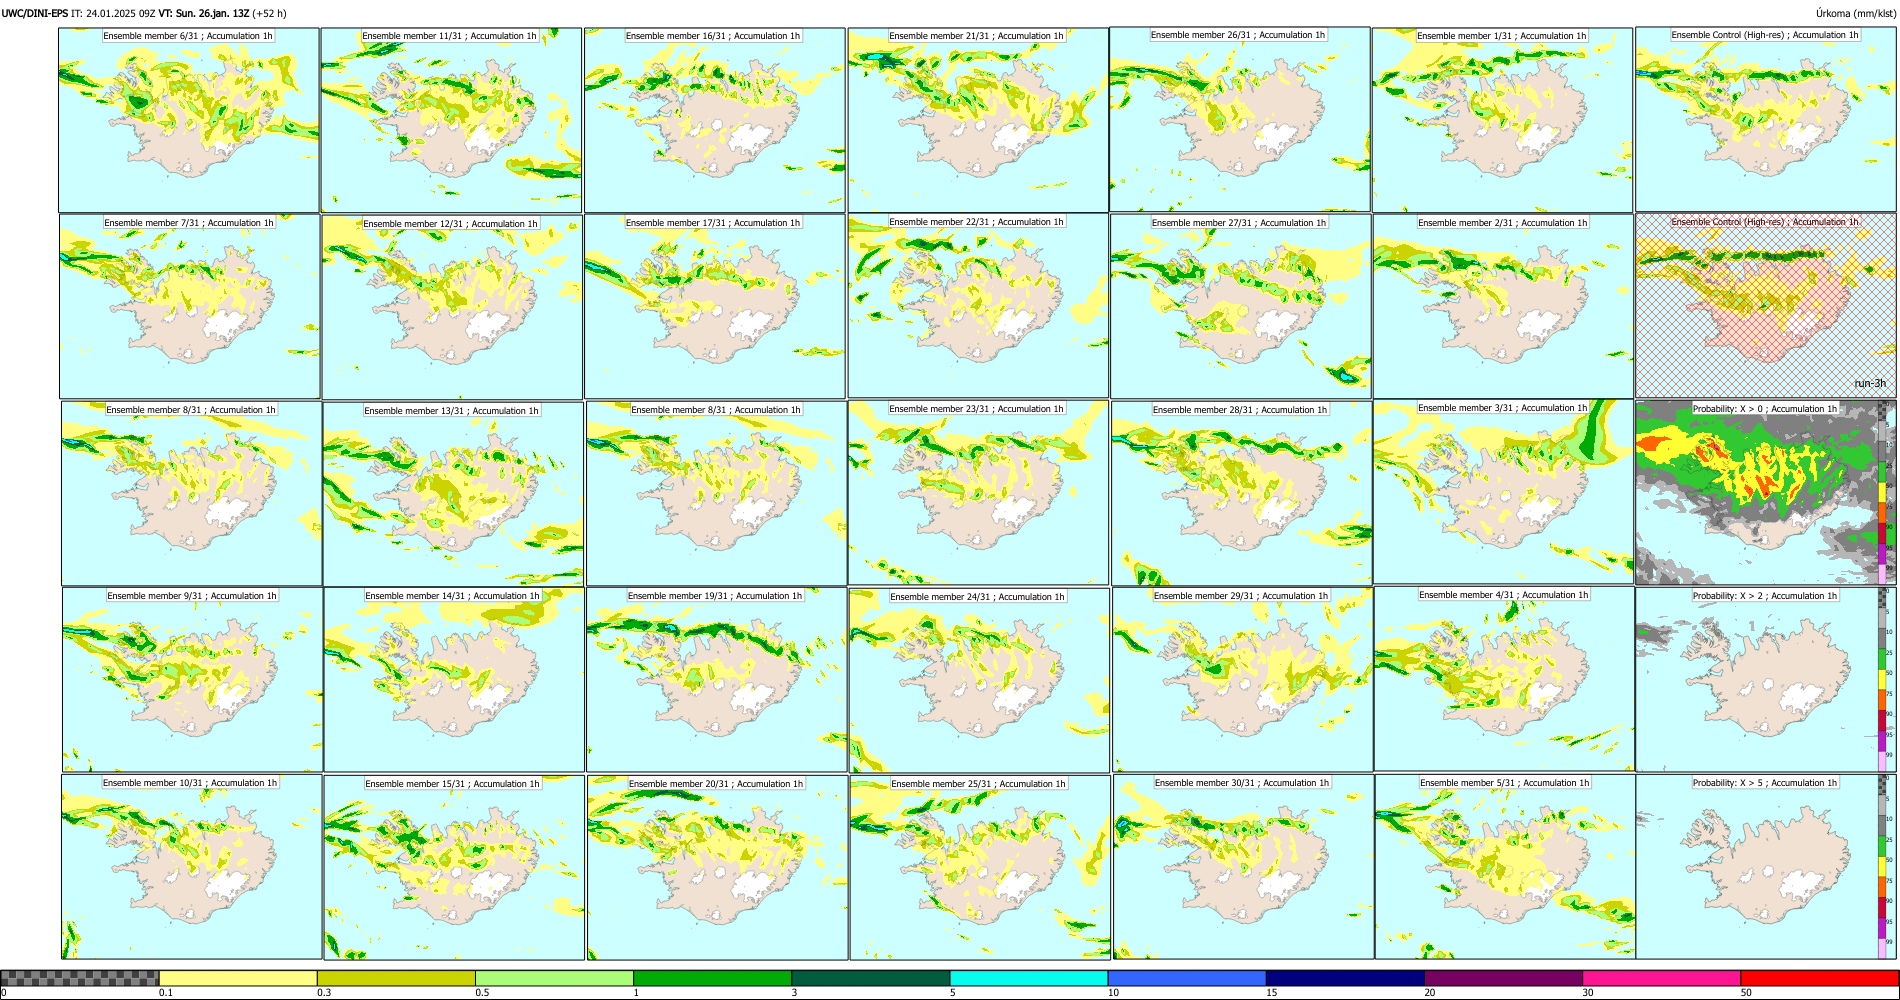This screenshot has height=1000, width=1900.
Task: Click the Ensemble member 14/31 map
Action: pyautogui.click(x=454, y=680)
